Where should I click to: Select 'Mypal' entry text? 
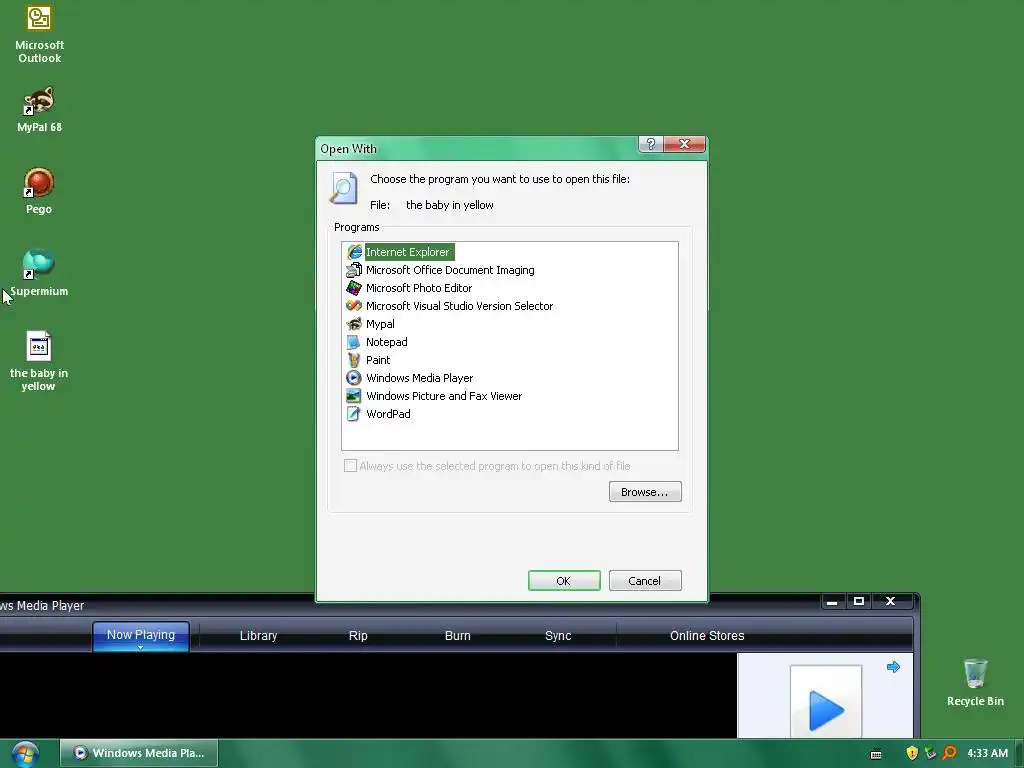coord(380,324)
